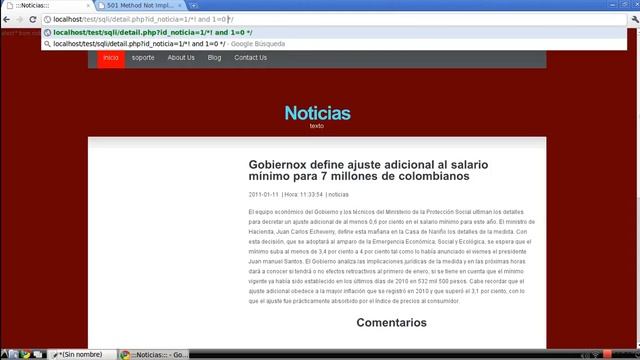The image size is (640, 360).
Task: Switch to the 501 Method Not Implemented tab
Action: coord(140,5)
